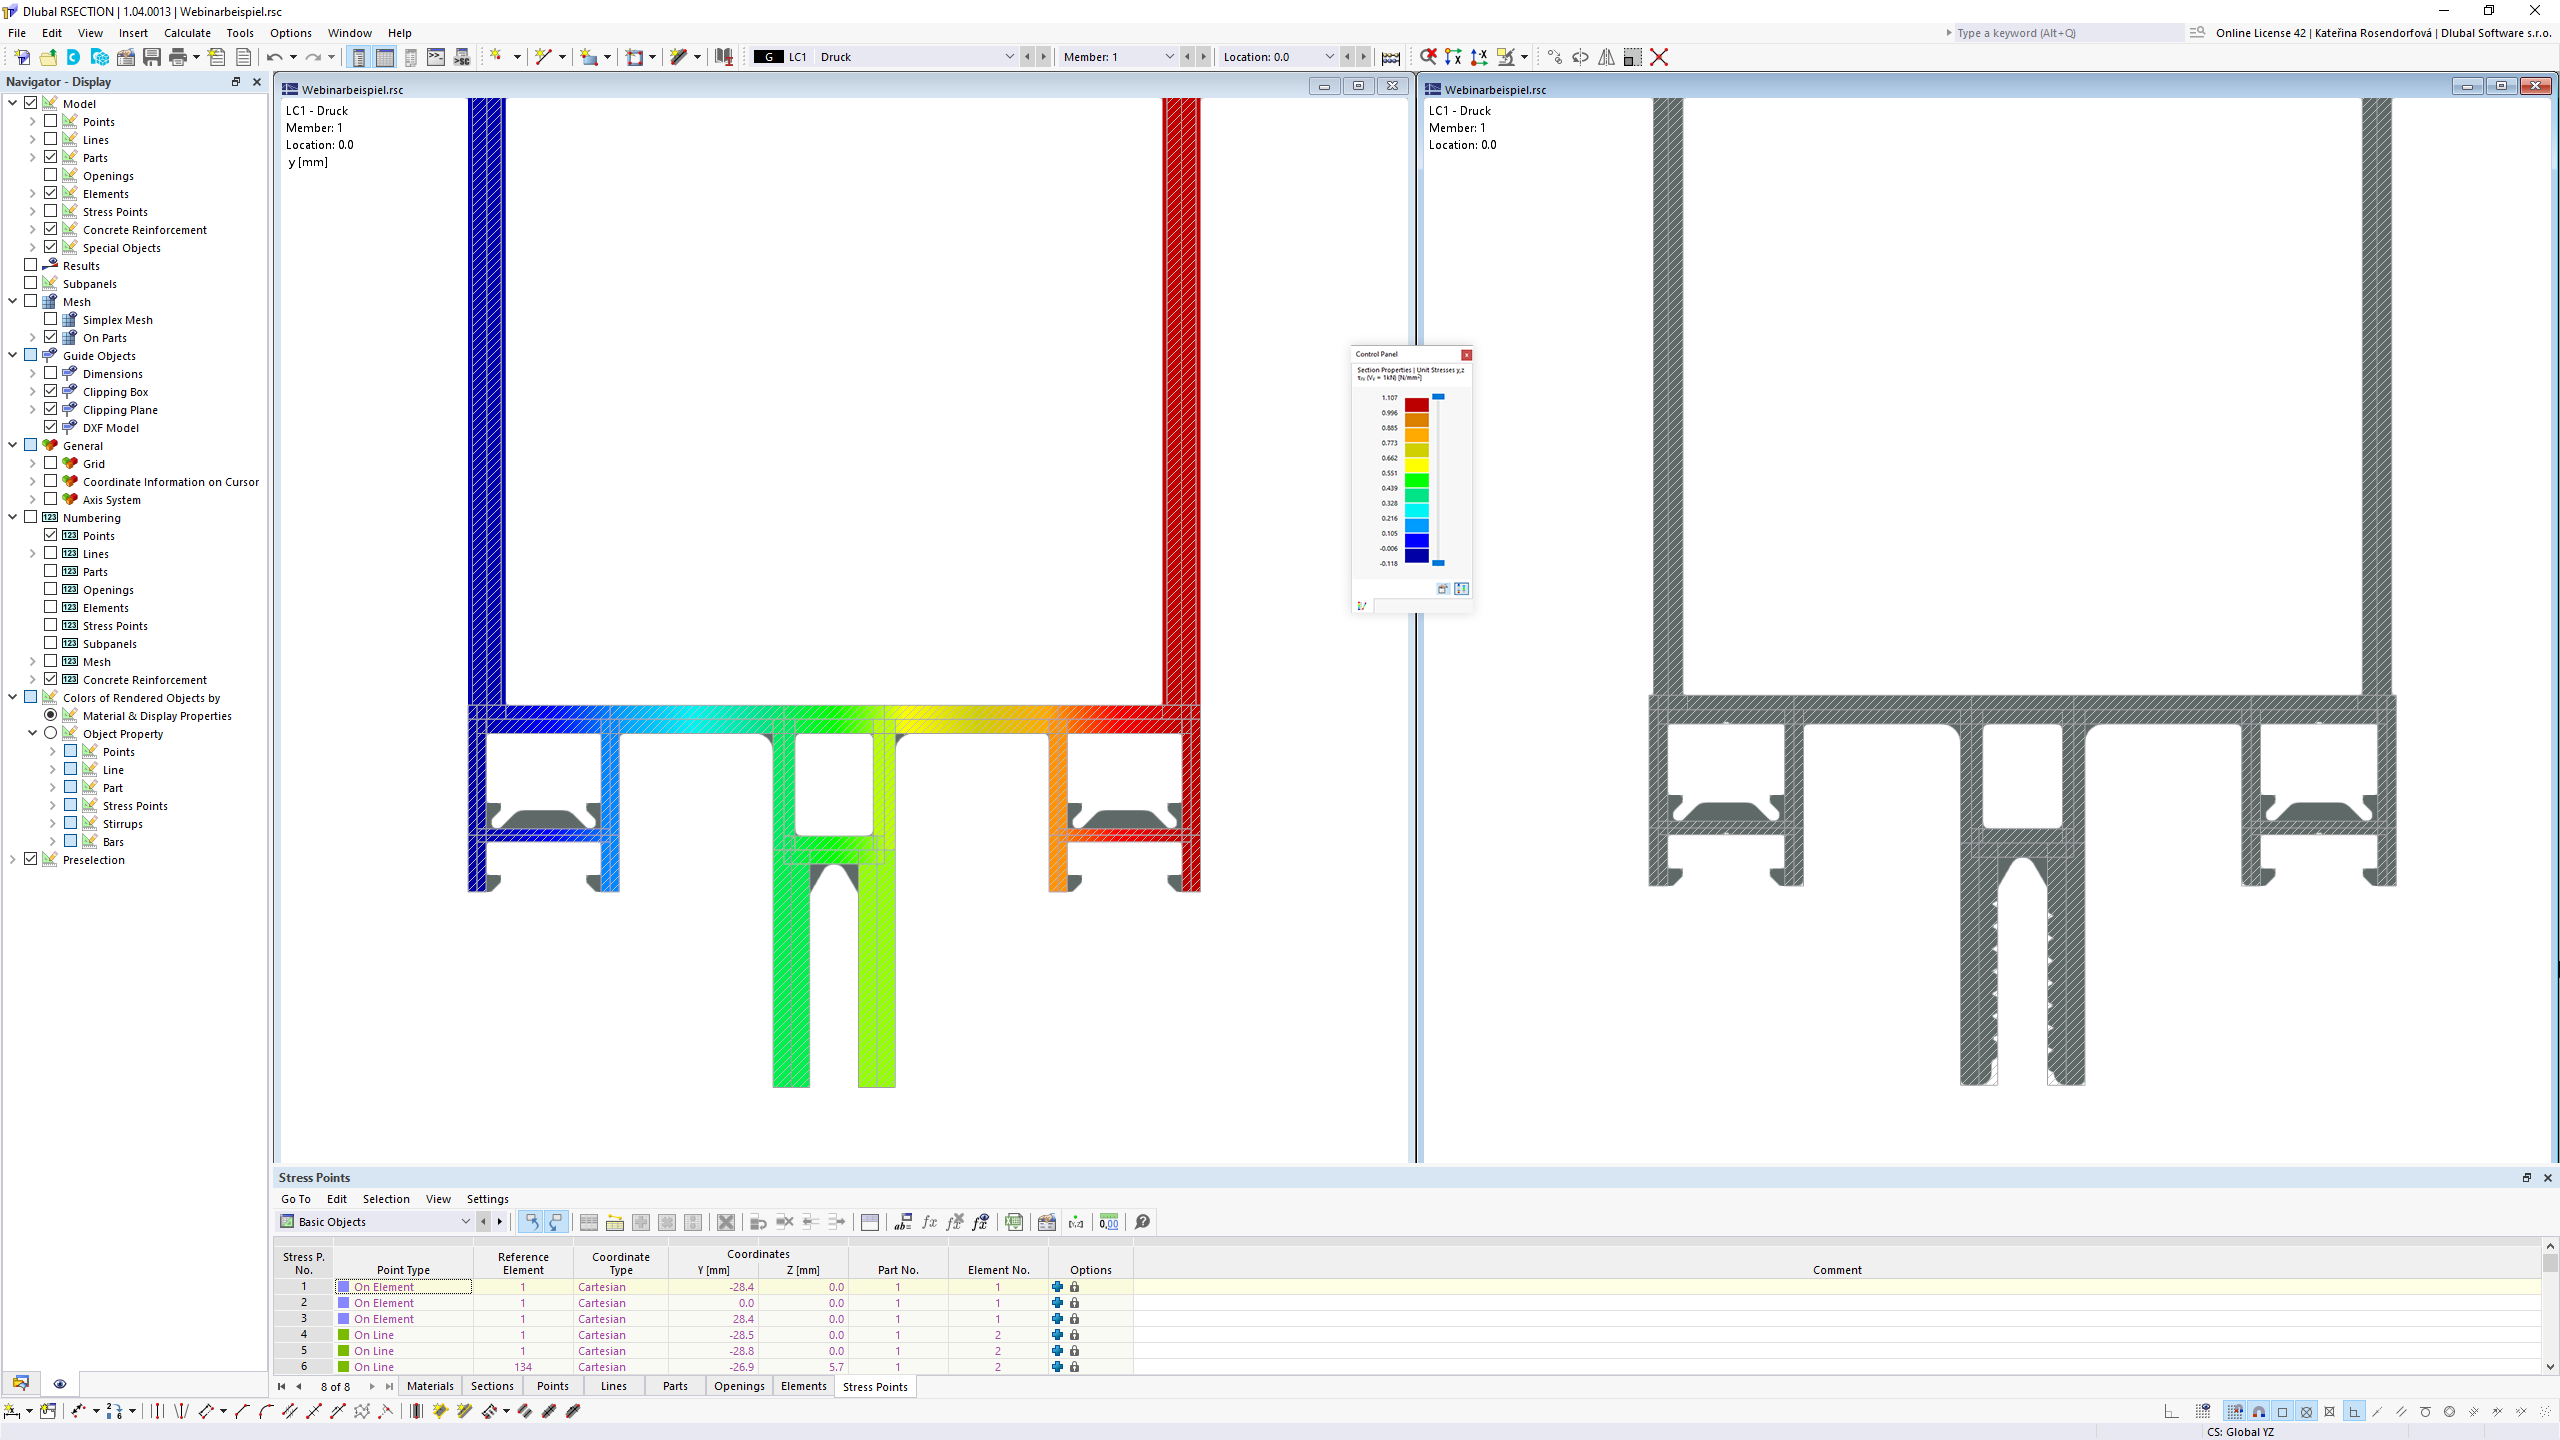Expand the Concrete Reinforcement tree item

[x=32, y=229]
